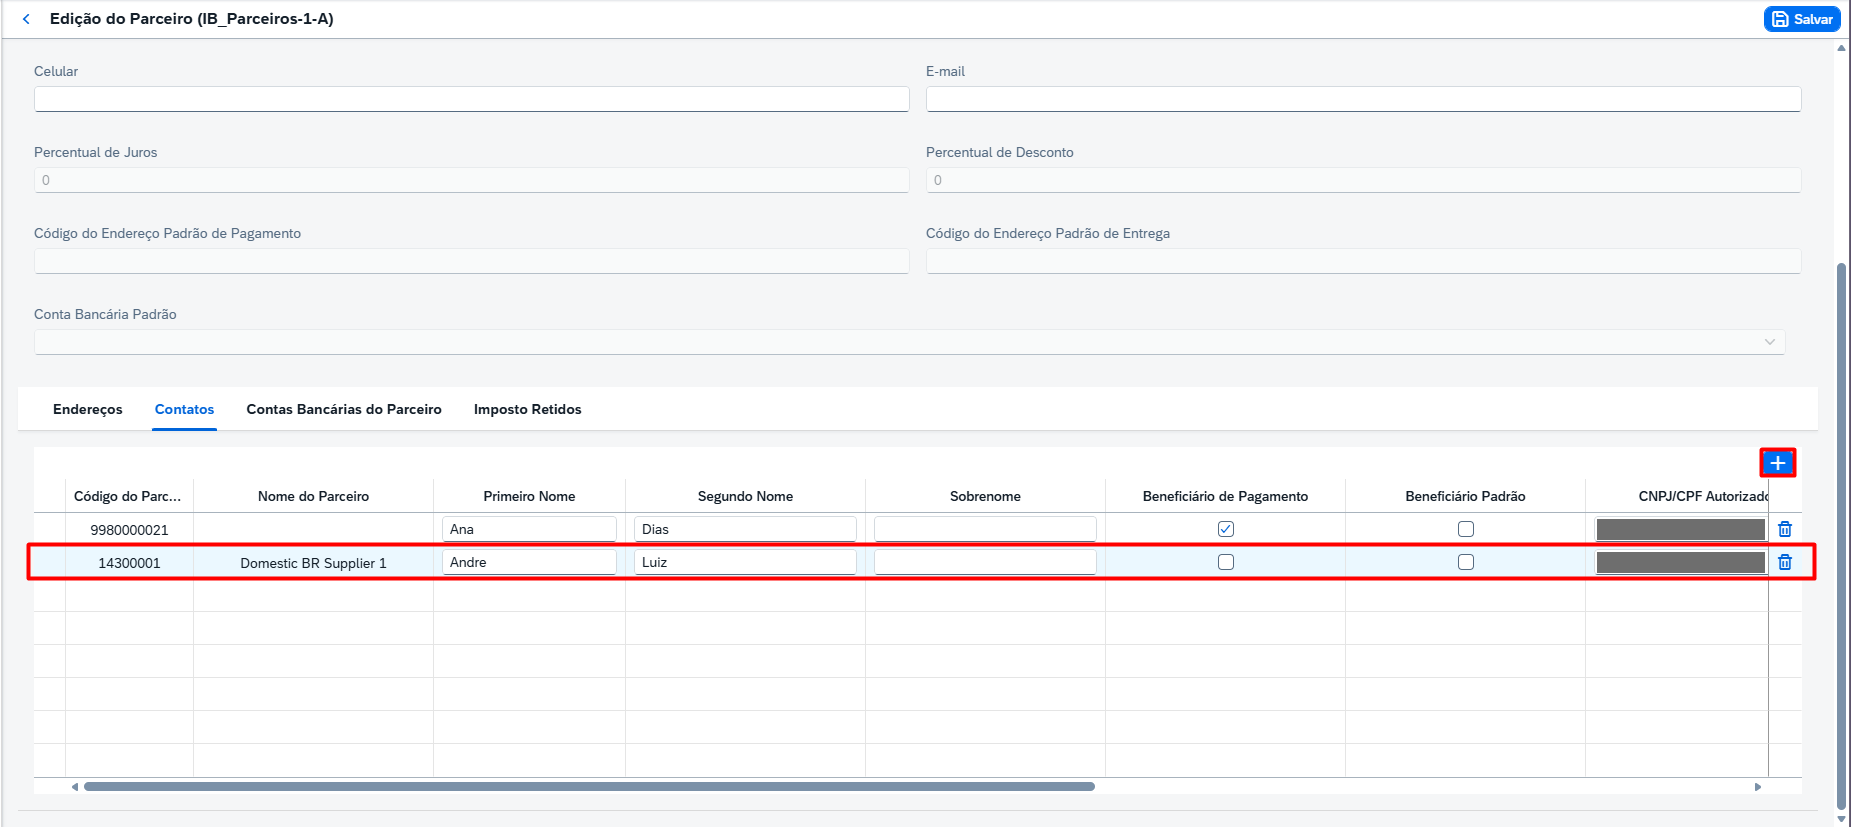The width and height of the screenshot is (1851, 827).
Task: Edit Primeiro Nome field containing Ana
Action: (529, 529)
